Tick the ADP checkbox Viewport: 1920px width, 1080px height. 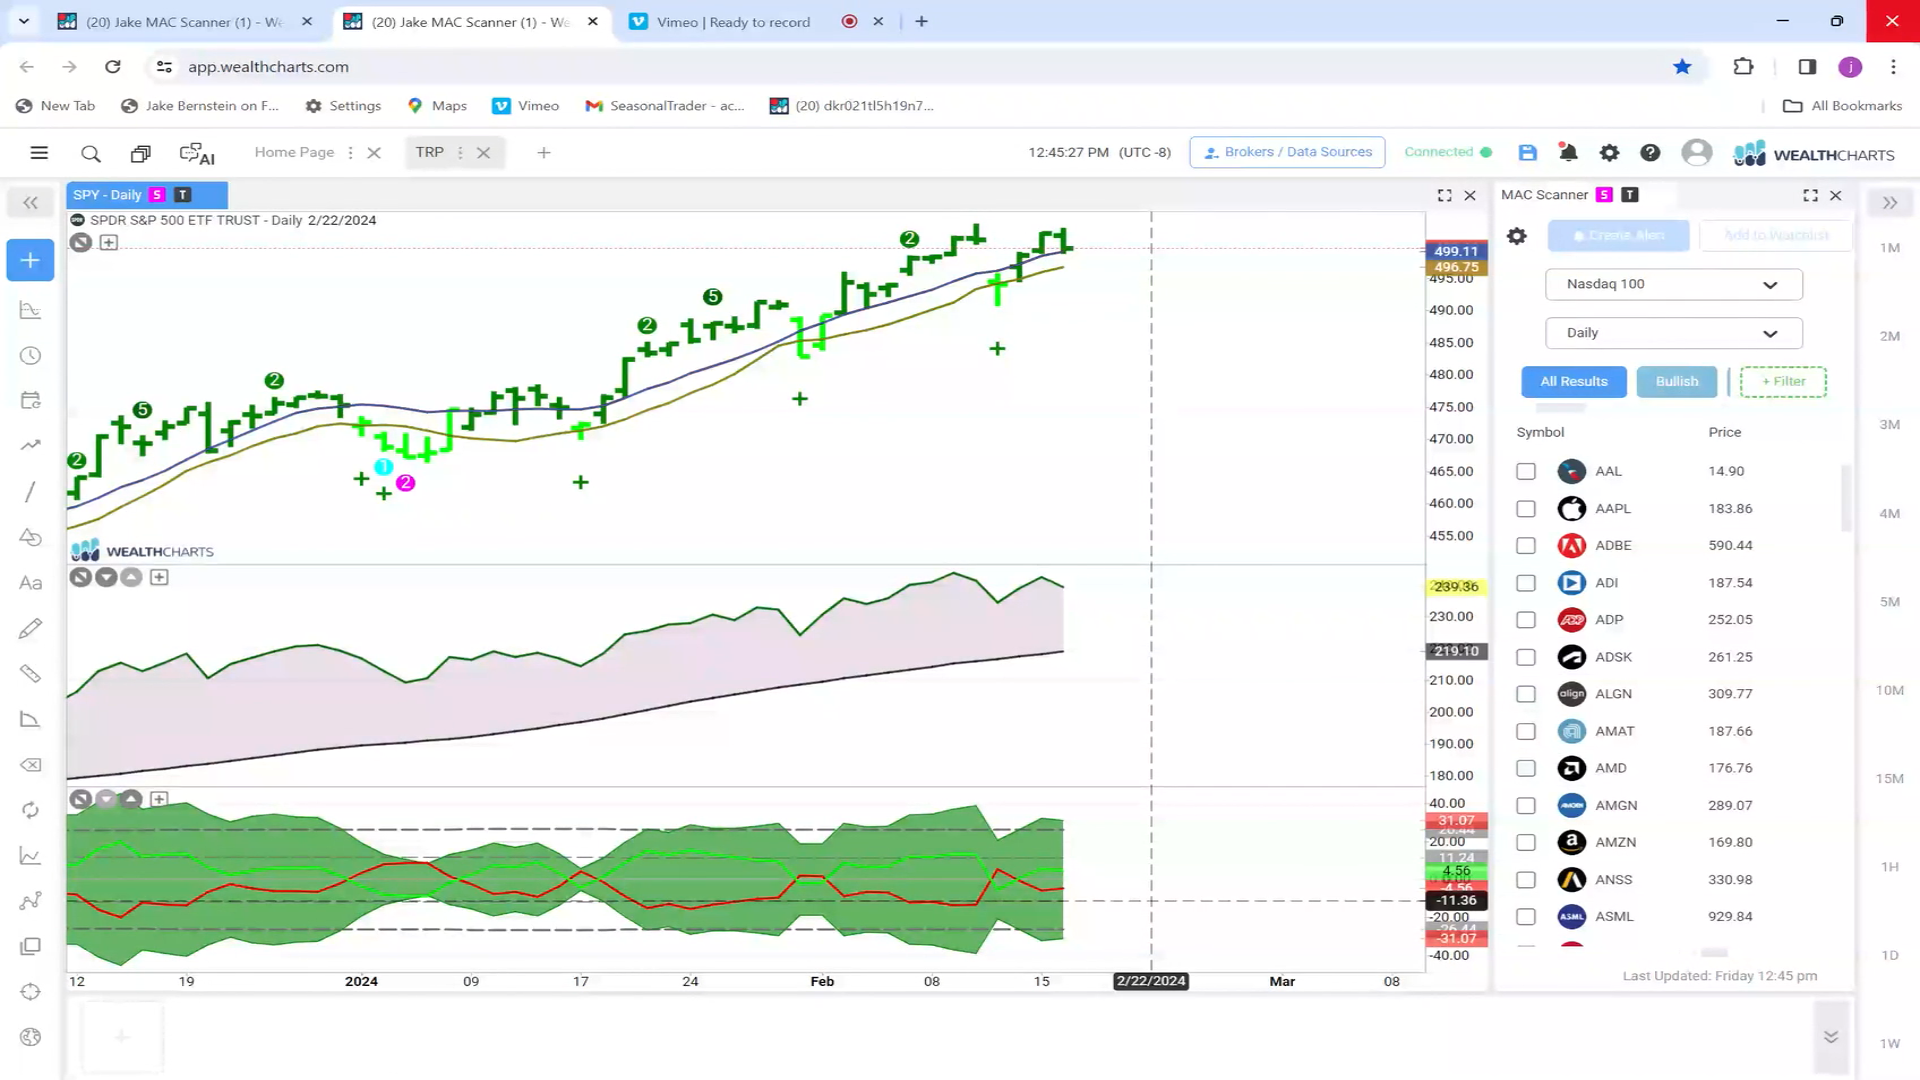click(1525, 620)
